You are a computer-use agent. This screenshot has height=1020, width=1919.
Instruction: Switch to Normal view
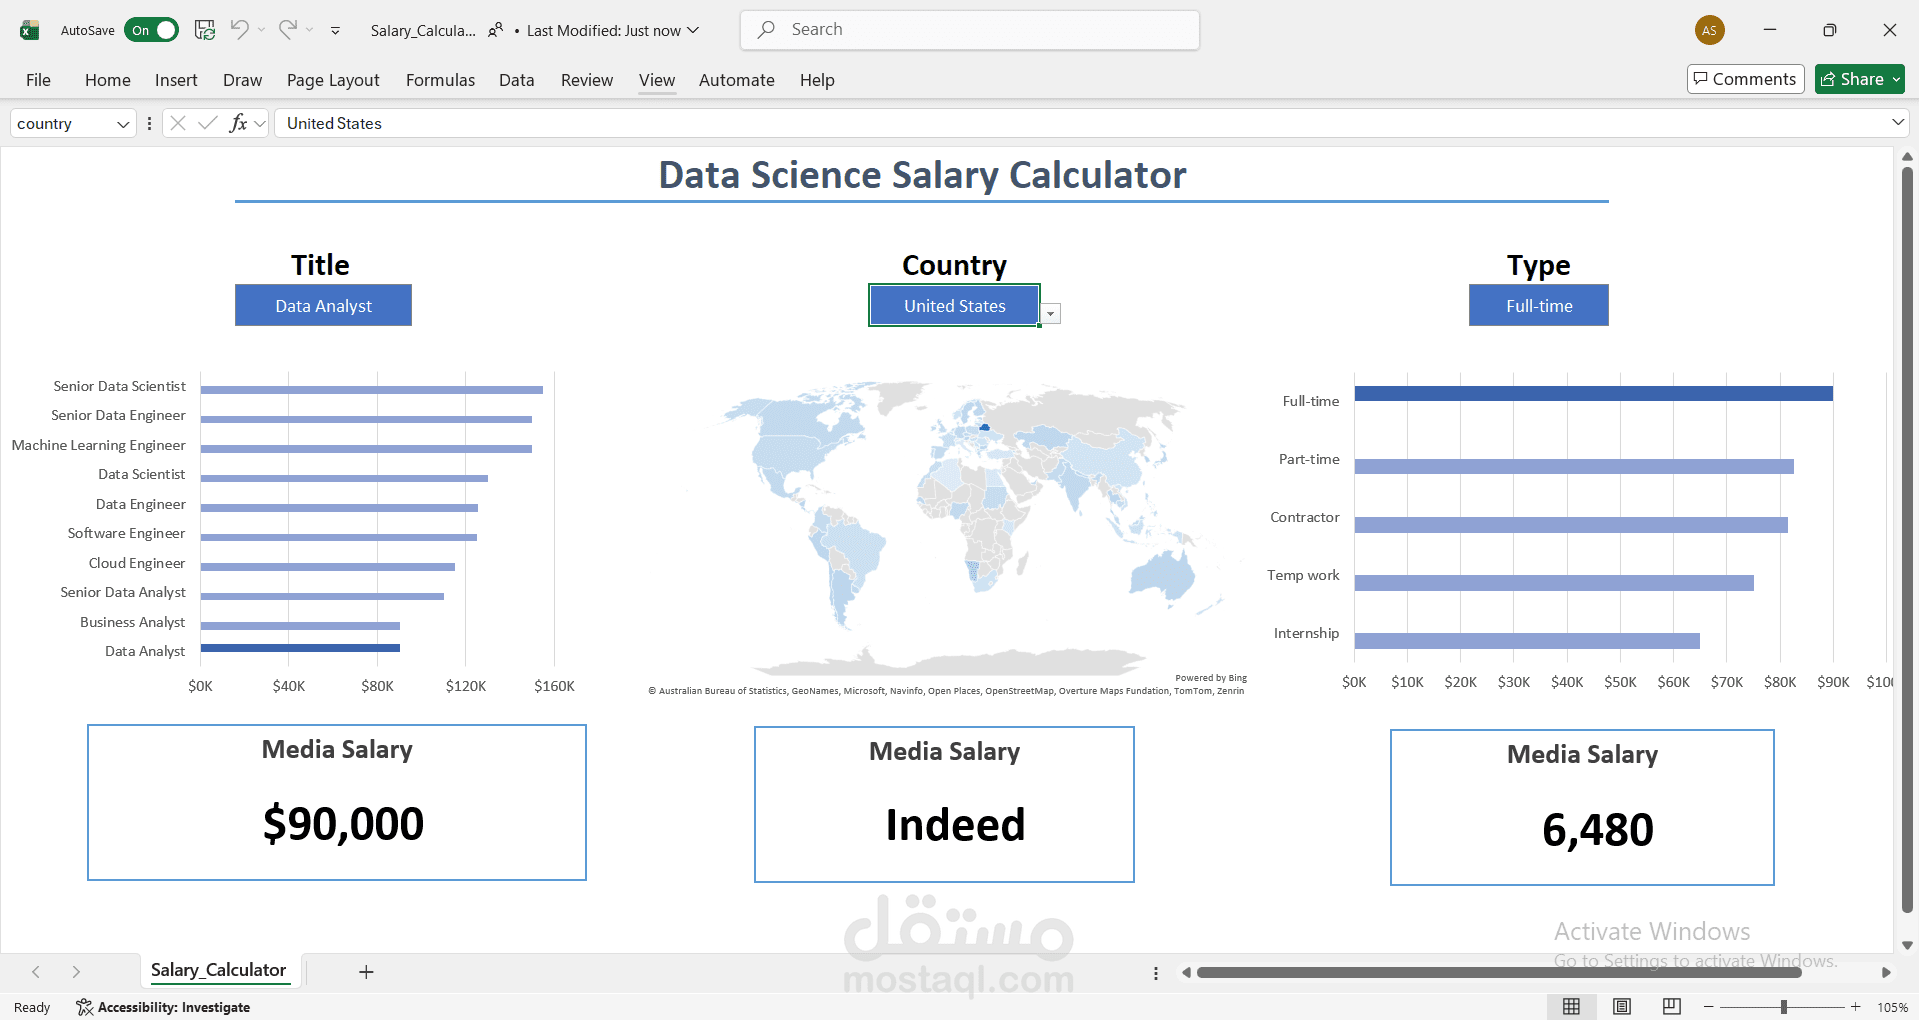tap(1572, 1007)
